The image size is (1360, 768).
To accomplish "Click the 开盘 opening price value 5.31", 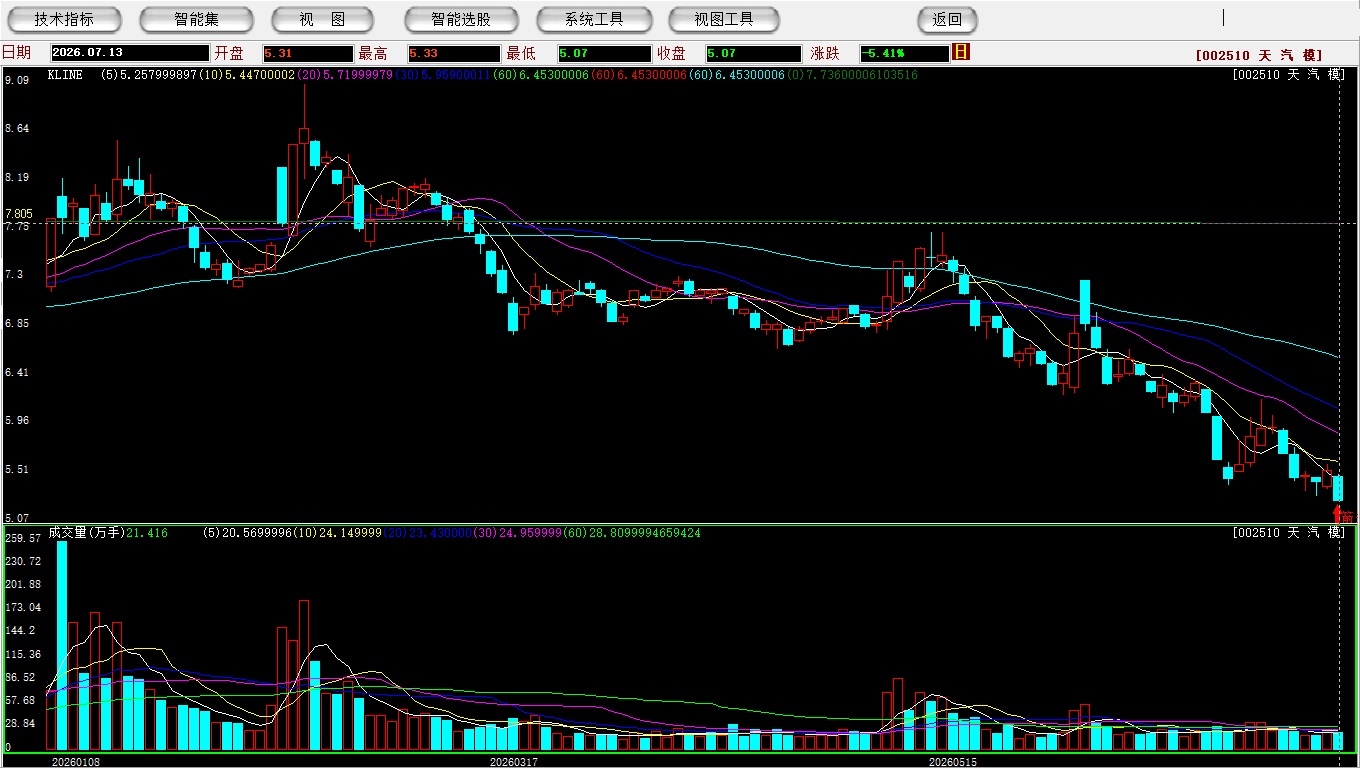I will pos(308,54).
